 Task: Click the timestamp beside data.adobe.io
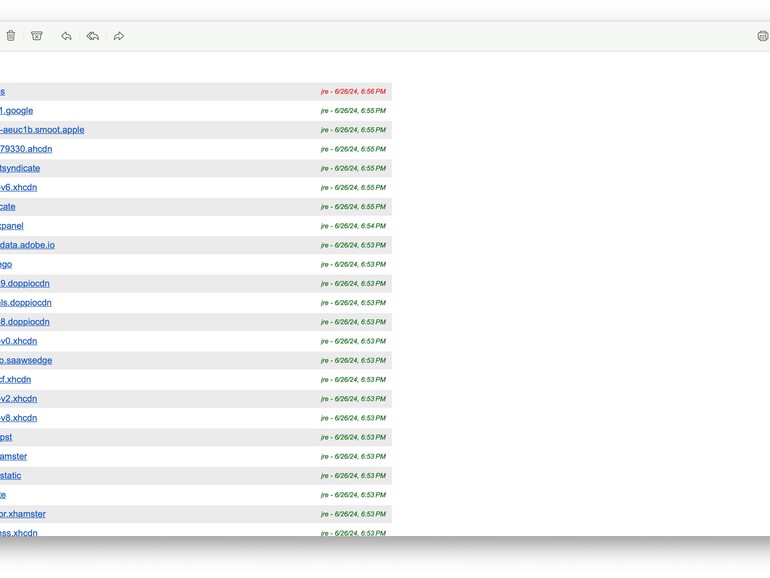click(x=353, y=245)
